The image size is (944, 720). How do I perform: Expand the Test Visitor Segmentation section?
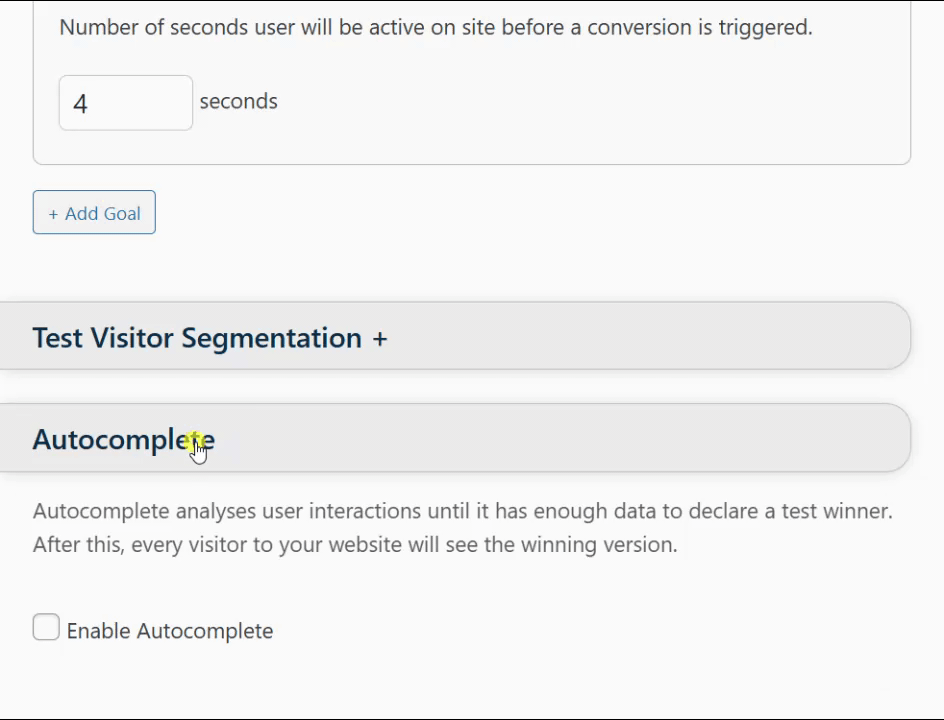[x=455, y=337]
